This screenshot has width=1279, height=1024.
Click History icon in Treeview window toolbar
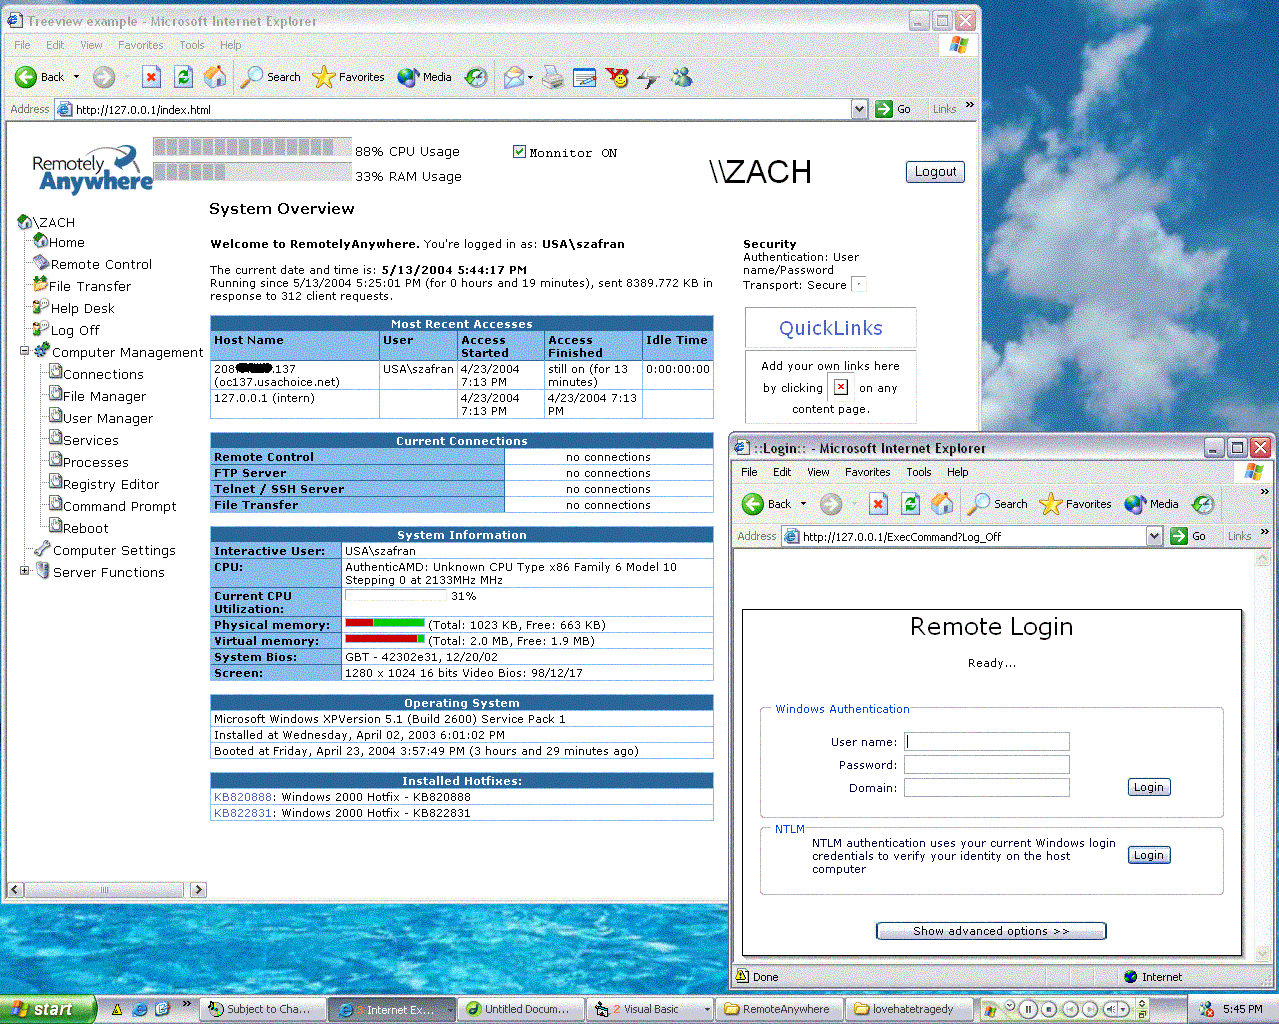[477, 78]
